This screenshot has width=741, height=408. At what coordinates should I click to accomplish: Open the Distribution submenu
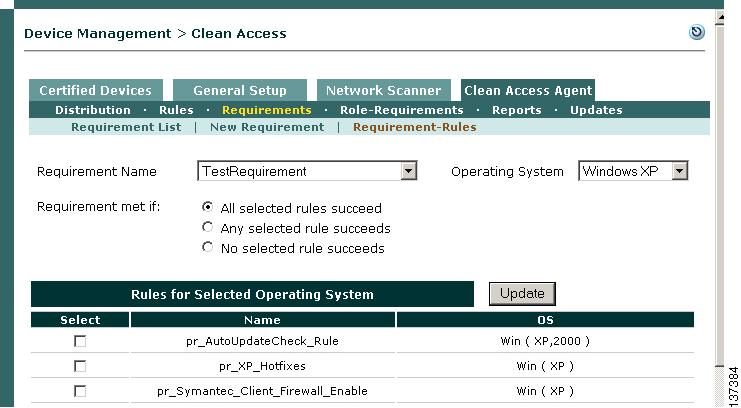pos(93,110)
